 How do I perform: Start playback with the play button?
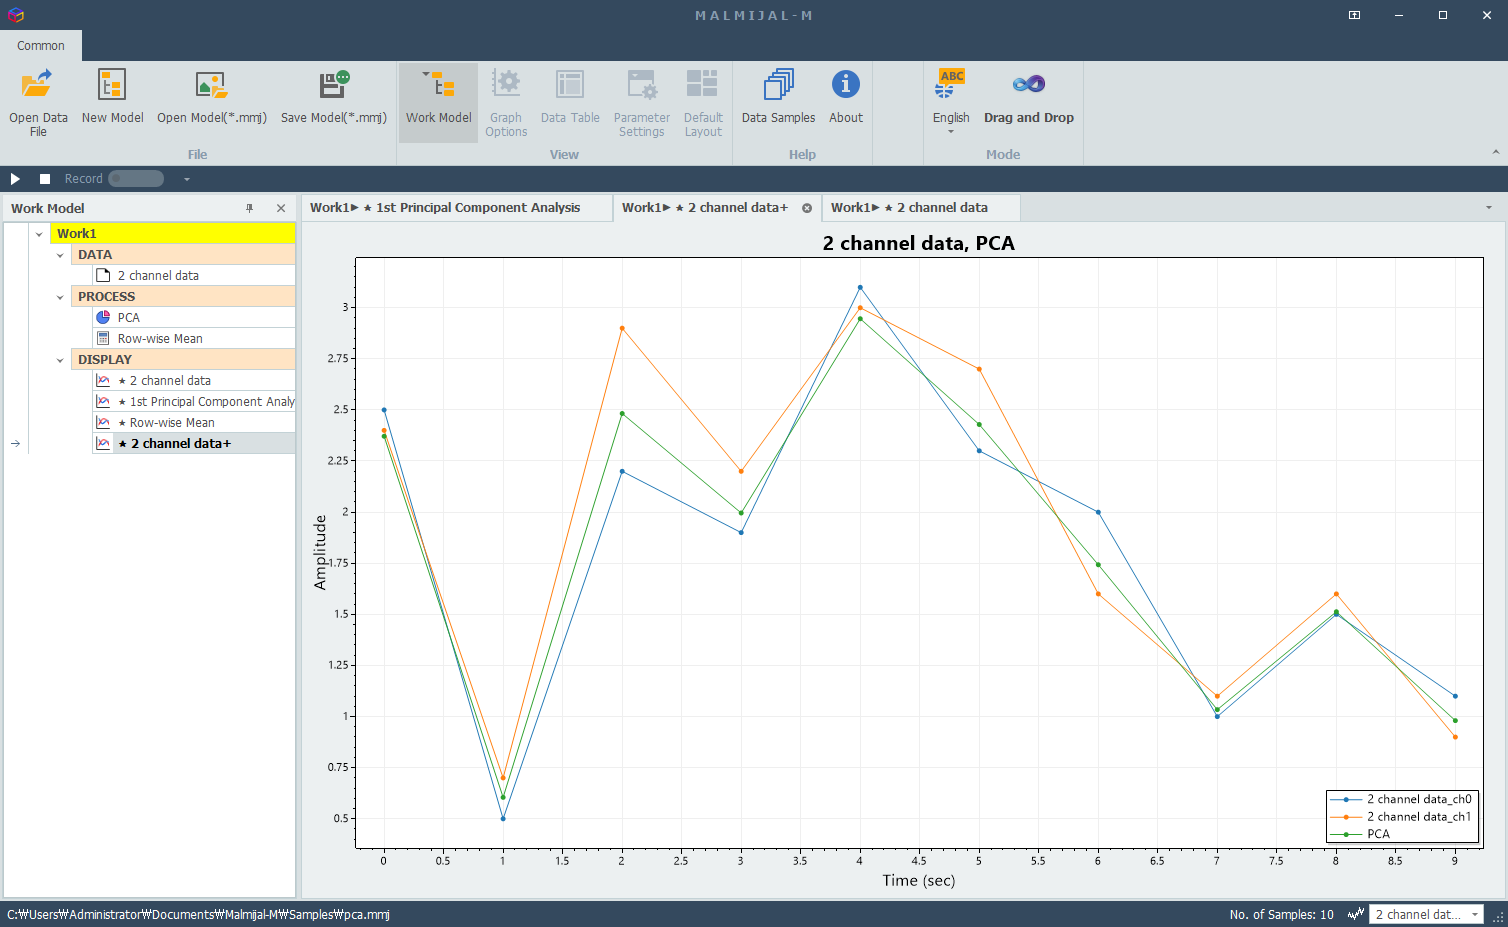tap(15, 179)
